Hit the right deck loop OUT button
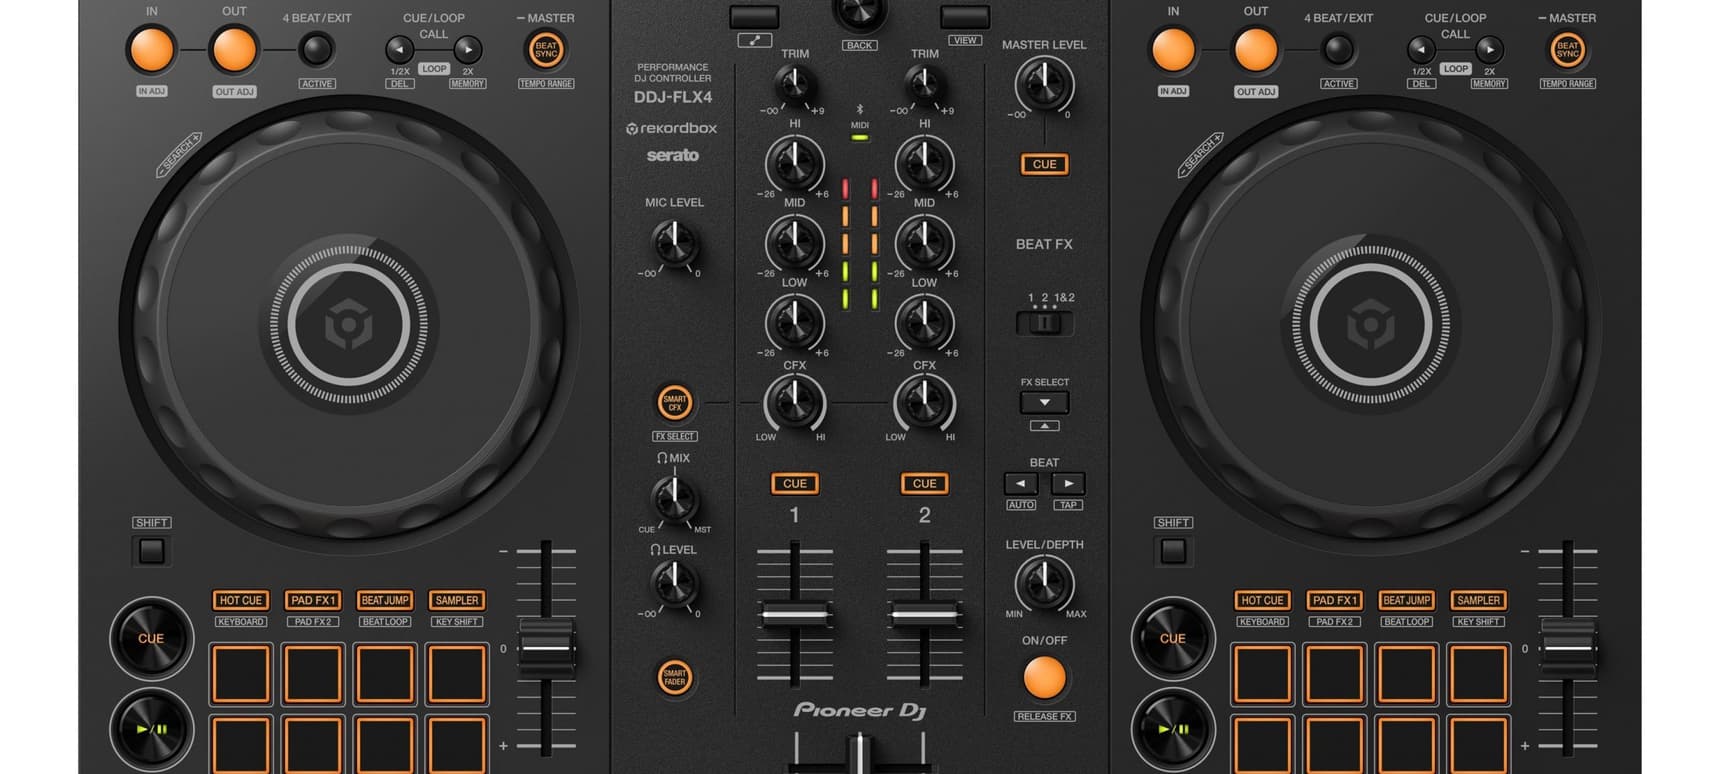 [1256, 50]
